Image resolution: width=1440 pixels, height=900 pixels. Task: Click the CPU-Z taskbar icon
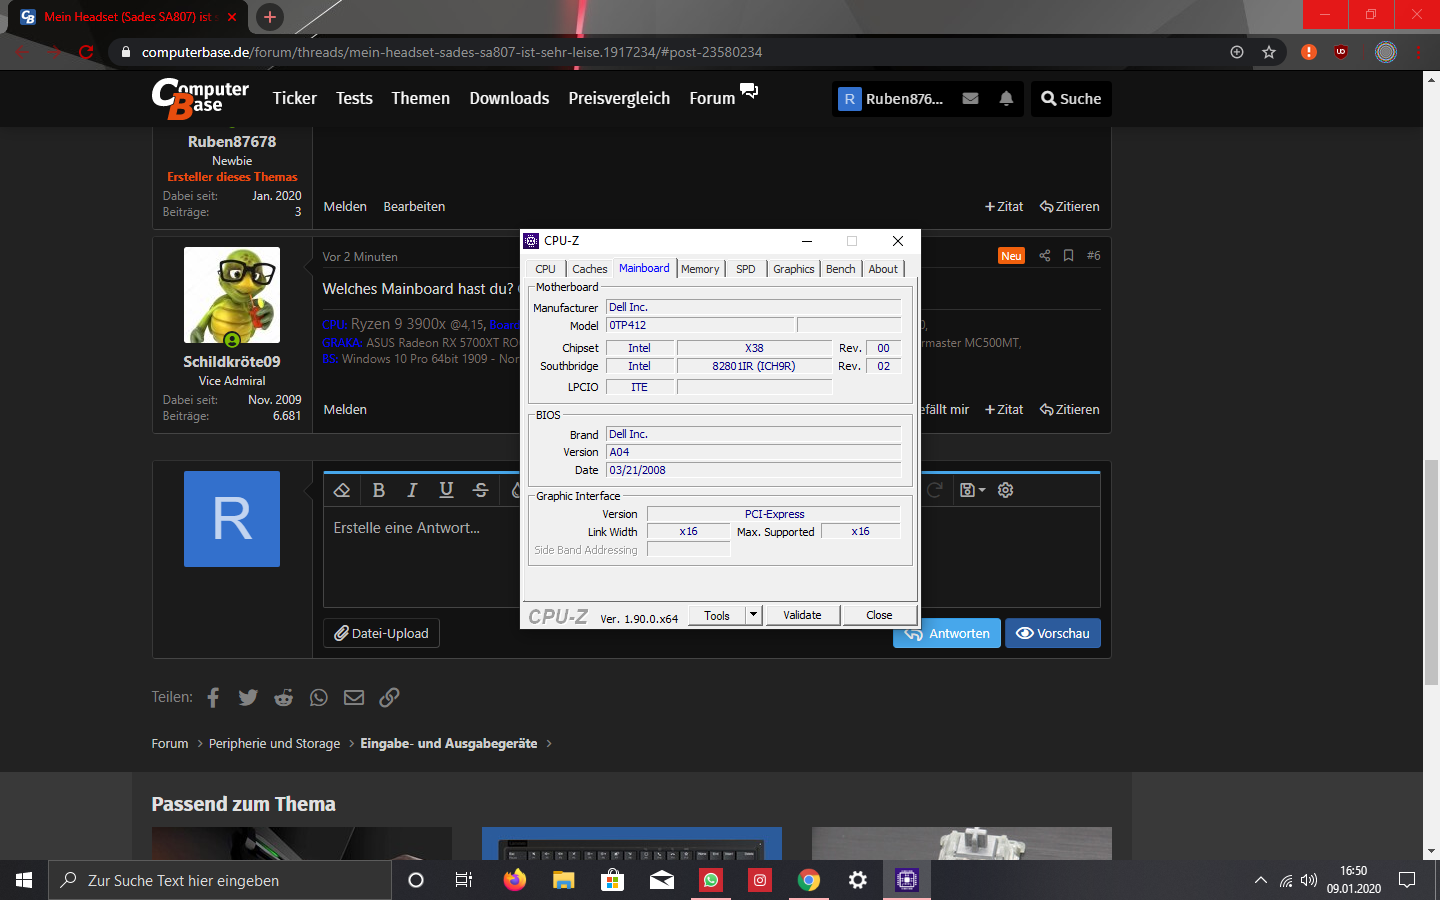tap(907, 880)
